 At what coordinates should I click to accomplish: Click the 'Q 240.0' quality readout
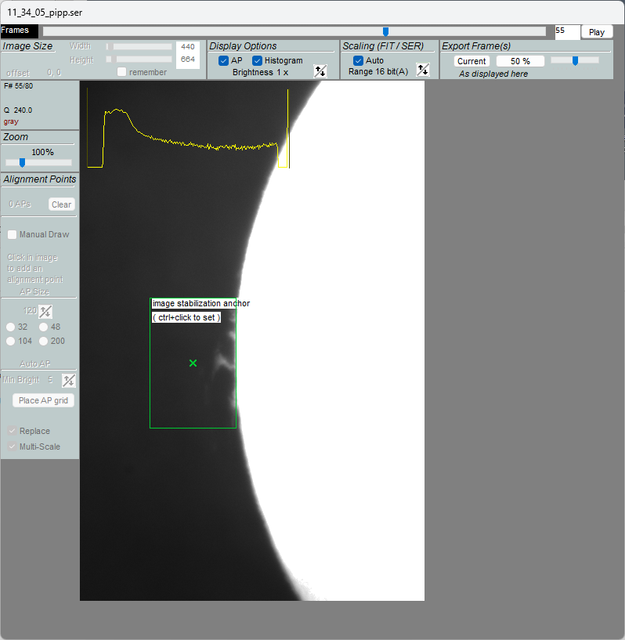point(18,110)
